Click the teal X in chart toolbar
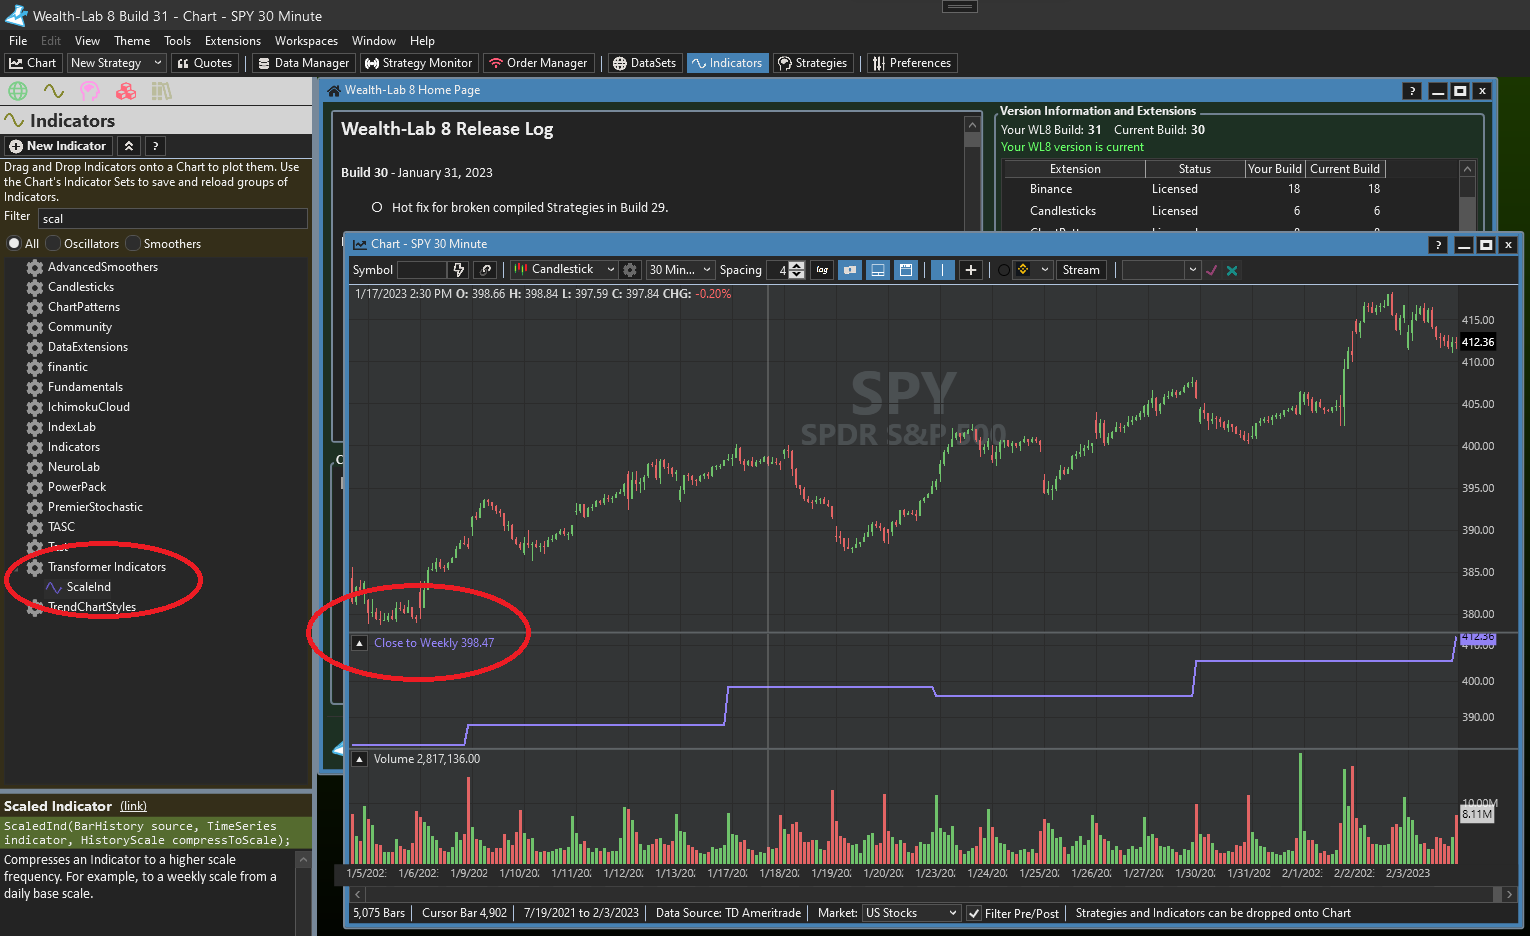The image size is (1530, 936). tap(1232, 270)
